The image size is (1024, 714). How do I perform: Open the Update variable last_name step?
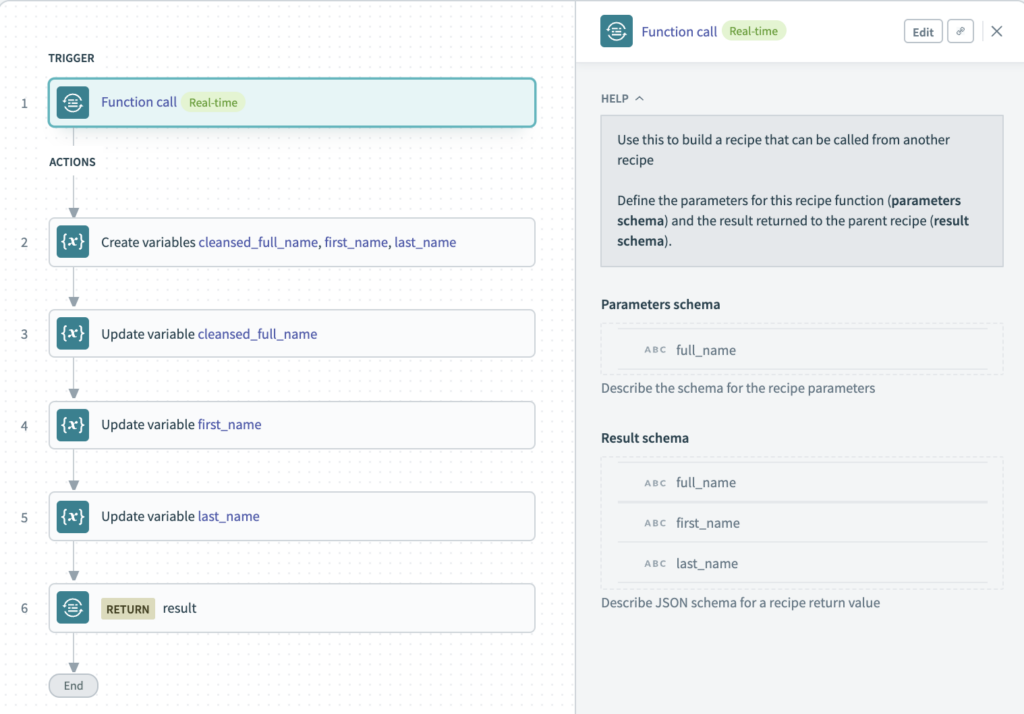[x=292, y=516]
